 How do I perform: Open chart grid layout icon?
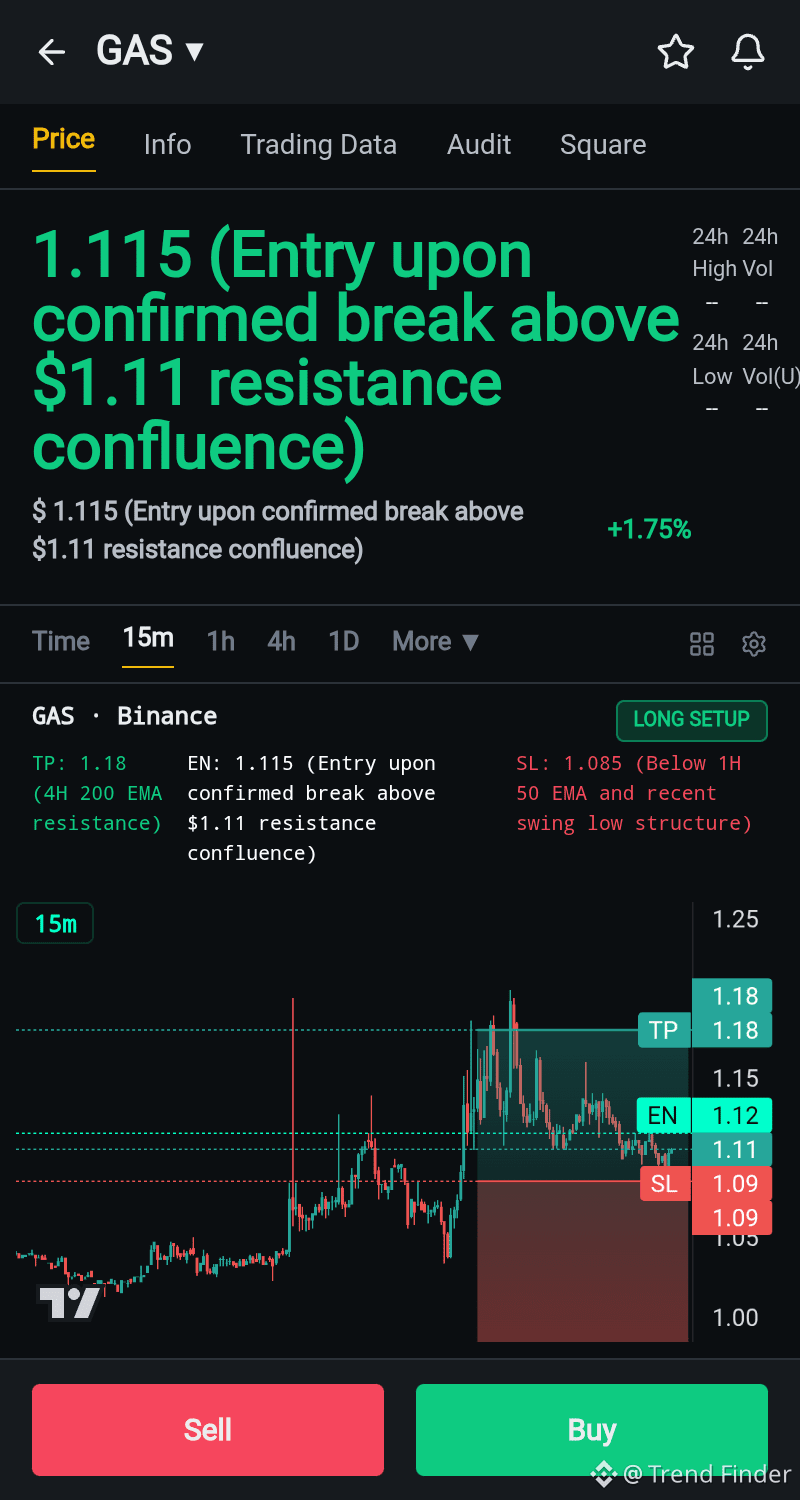tap(702, 644)
